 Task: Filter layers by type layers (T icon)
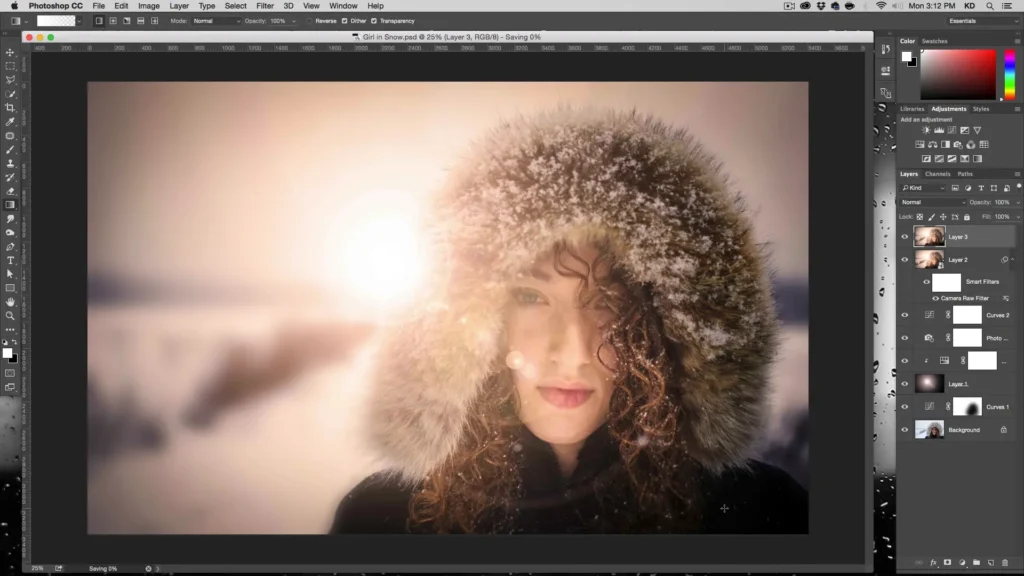[981, 188]
